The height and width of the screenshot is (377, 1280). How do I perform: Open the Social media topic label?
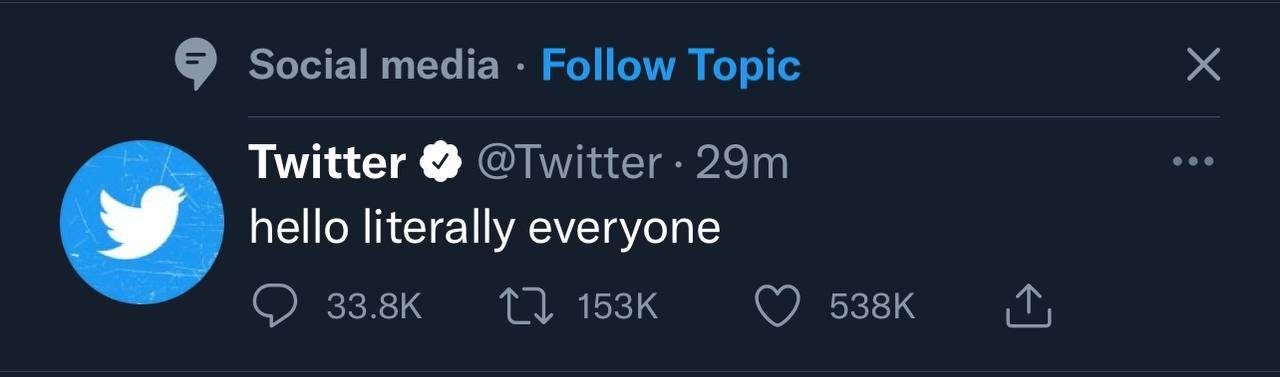coord(374,66)
